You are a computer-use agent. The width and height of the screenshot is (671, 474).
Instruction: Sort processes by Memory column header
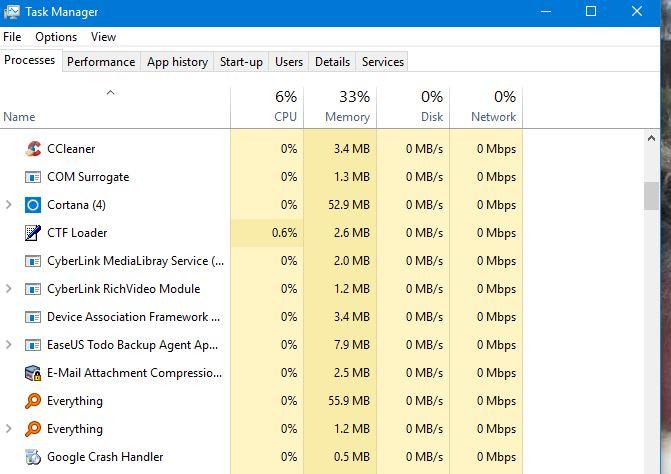(x=340, y=107)
